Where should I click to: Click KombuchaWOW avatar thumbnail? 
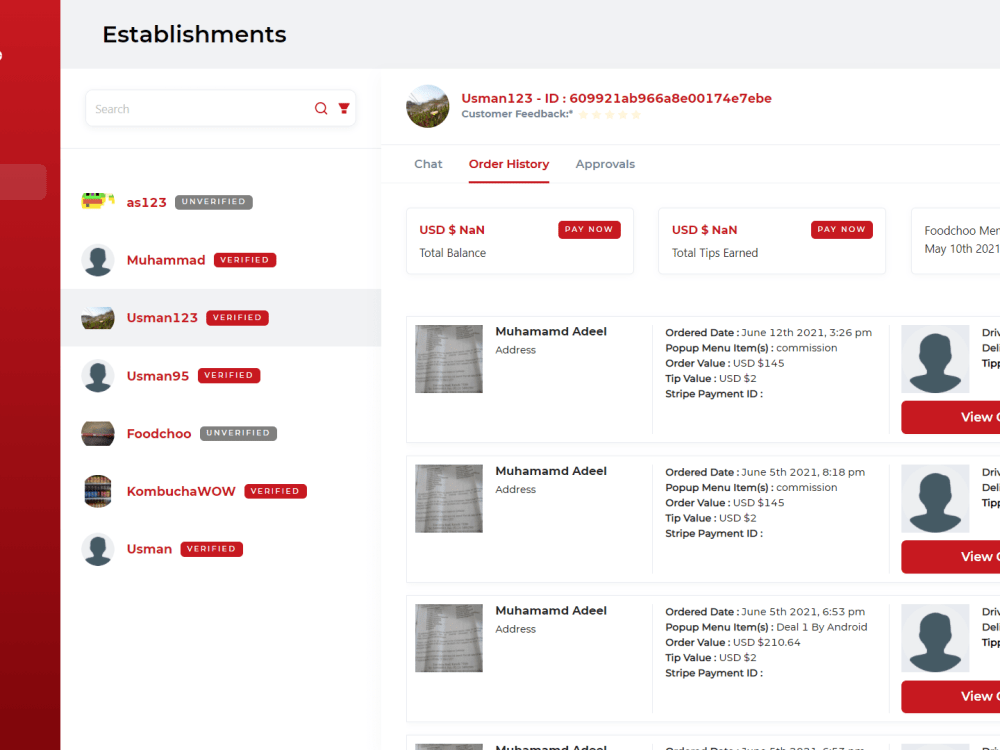pos(98,491)
